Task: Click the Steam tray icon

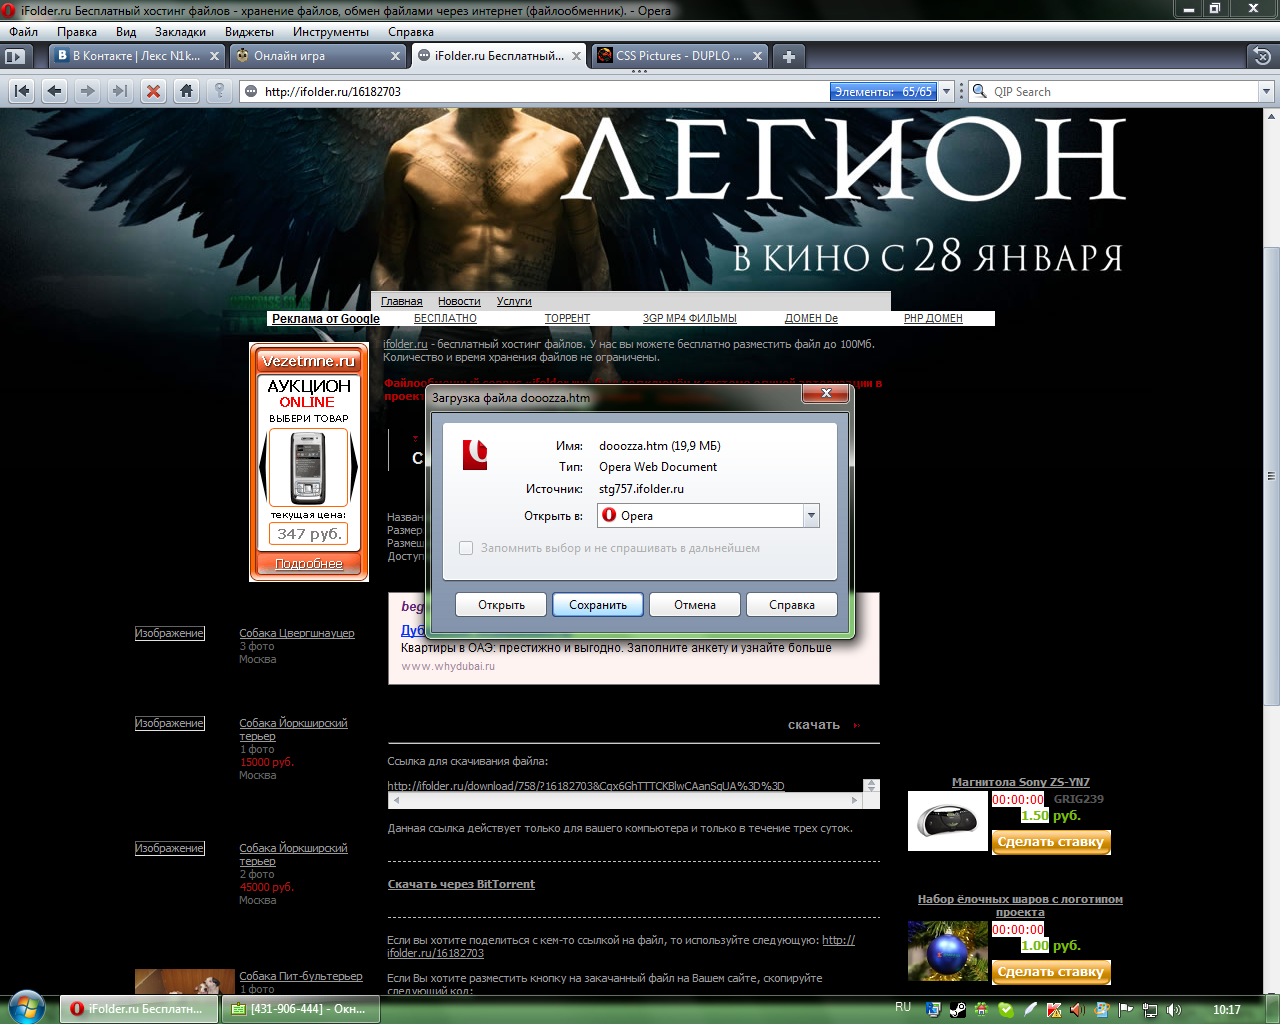Action: click(x=957, y=1009)
